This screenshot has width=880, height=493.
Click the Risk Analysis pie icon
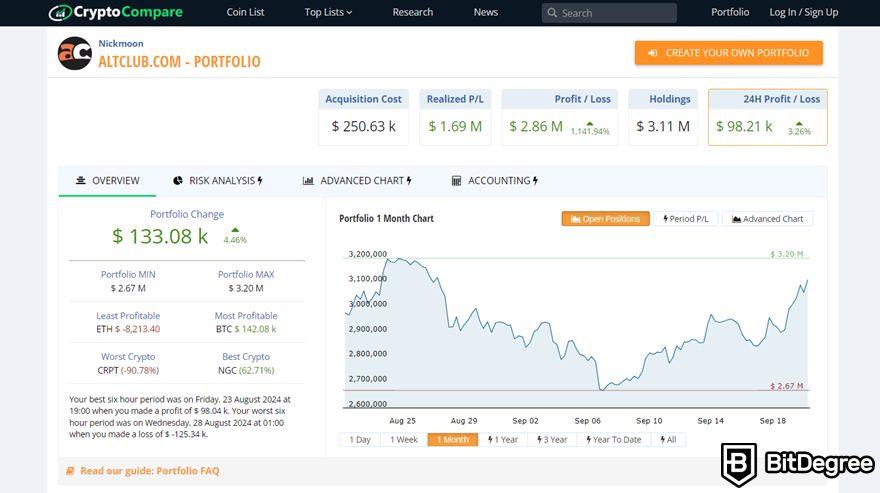[178, 180]
